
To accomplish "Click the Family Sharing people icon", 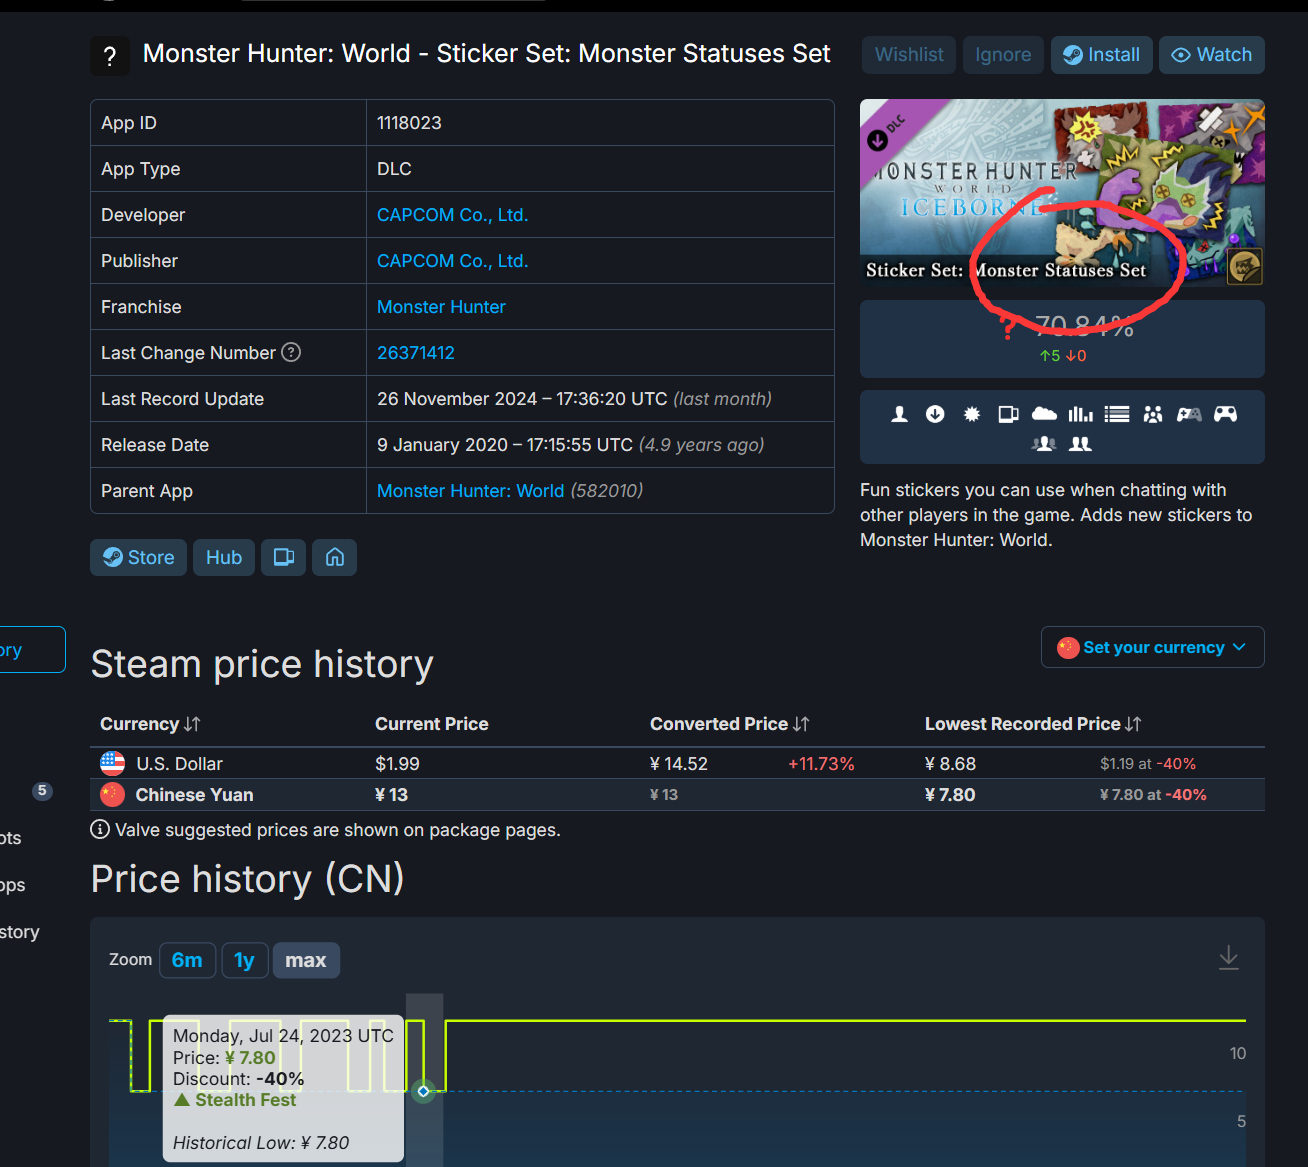I will coord(1153,414).
